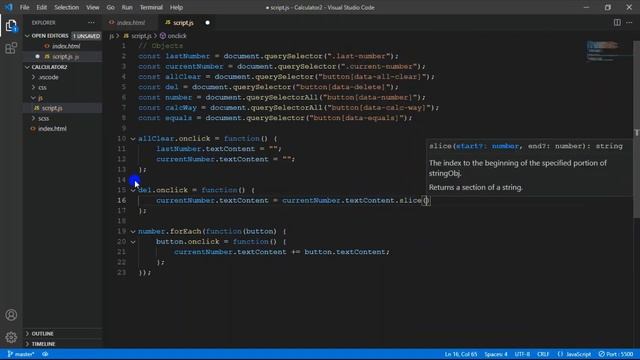Open the Explorer view in activity bar
640x360 pixels.
(x=11, y=26)
